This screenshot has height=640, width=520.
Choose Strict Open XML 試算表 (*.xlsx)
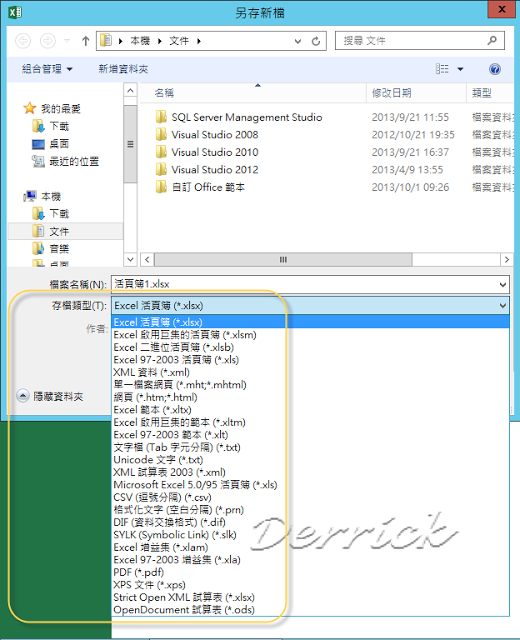[311, 597]
